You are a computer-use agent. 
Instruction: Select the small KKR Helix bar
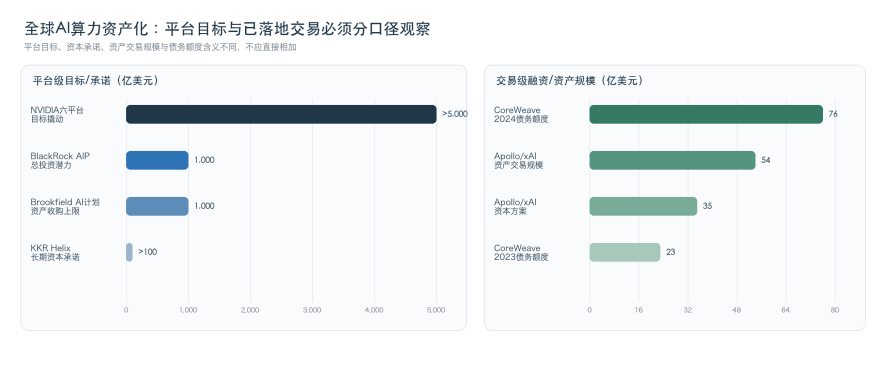tap(129, 252)
